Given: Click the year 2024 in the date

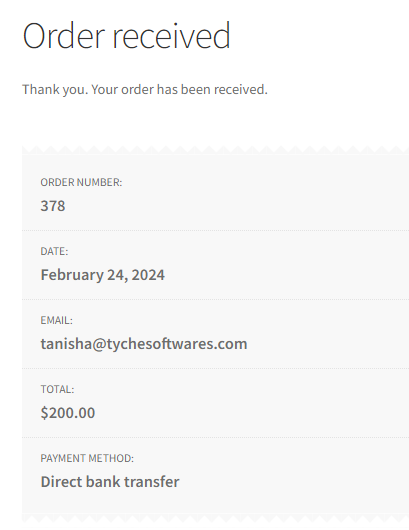Looking at the screenshot, I should 148,275.
